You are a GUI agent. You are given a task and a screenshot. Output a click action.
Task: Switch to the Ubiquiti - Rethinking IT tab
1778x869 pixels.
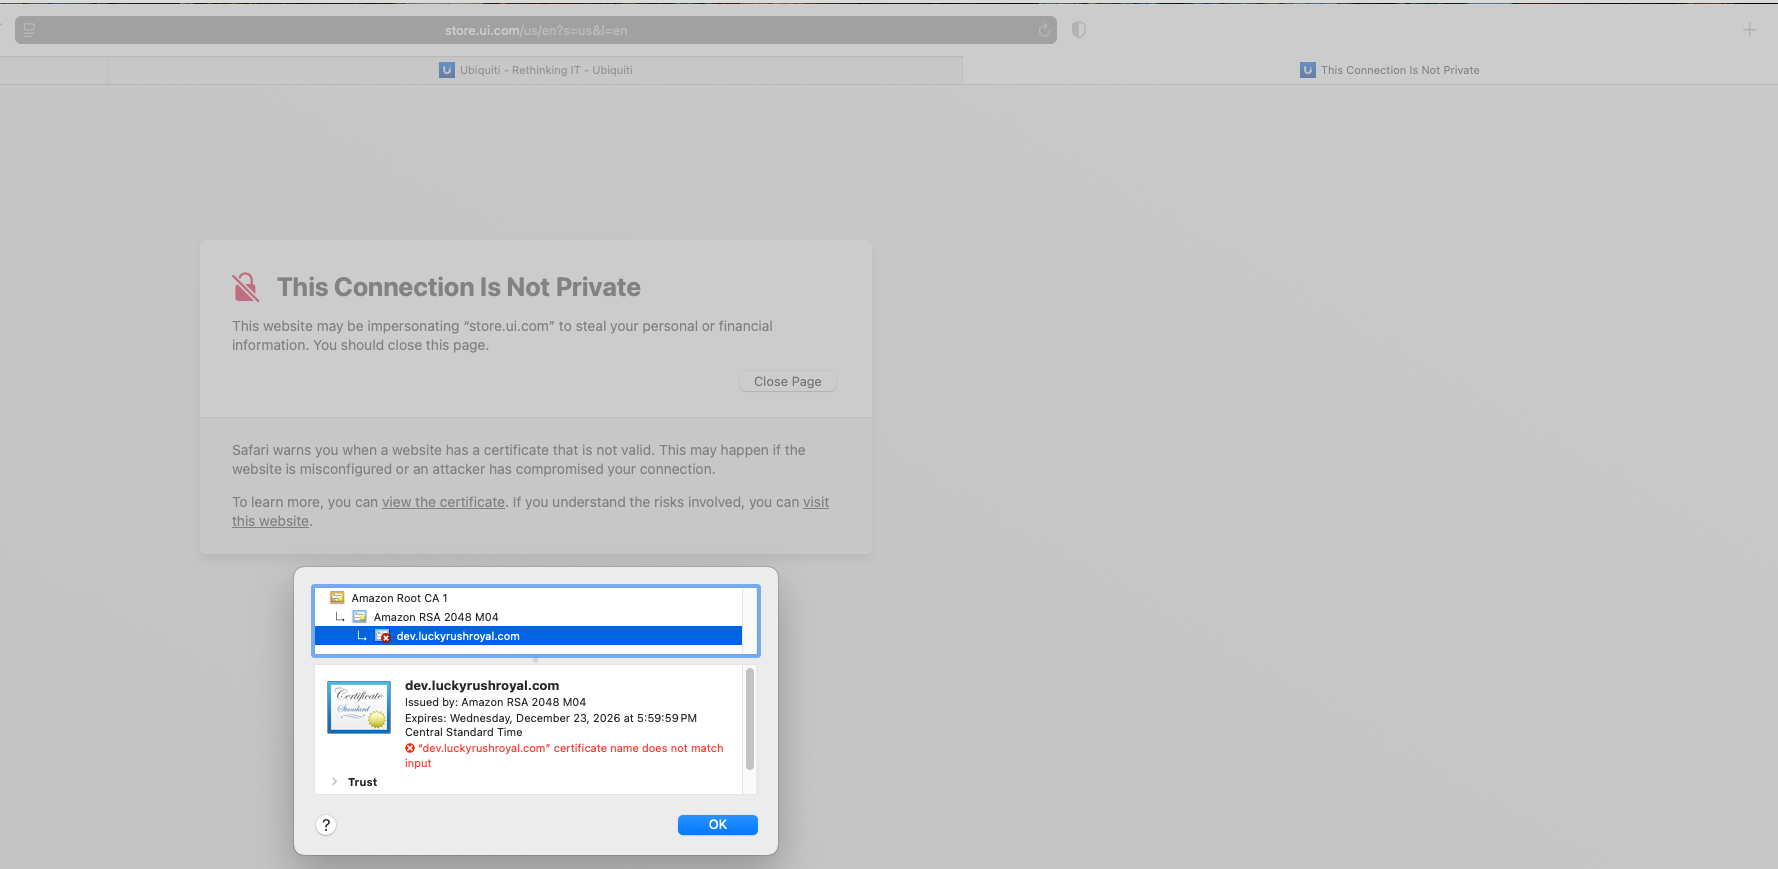[536, 70]
